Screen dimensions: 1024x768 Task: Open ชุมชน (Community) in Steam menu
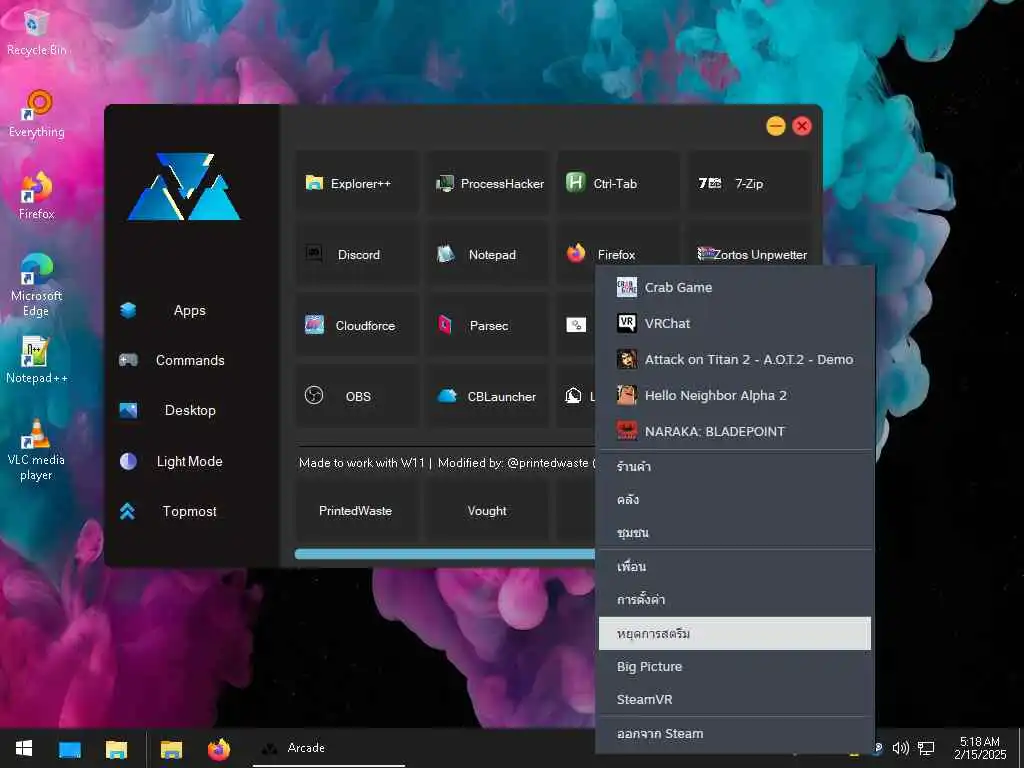tap(735, 533)
